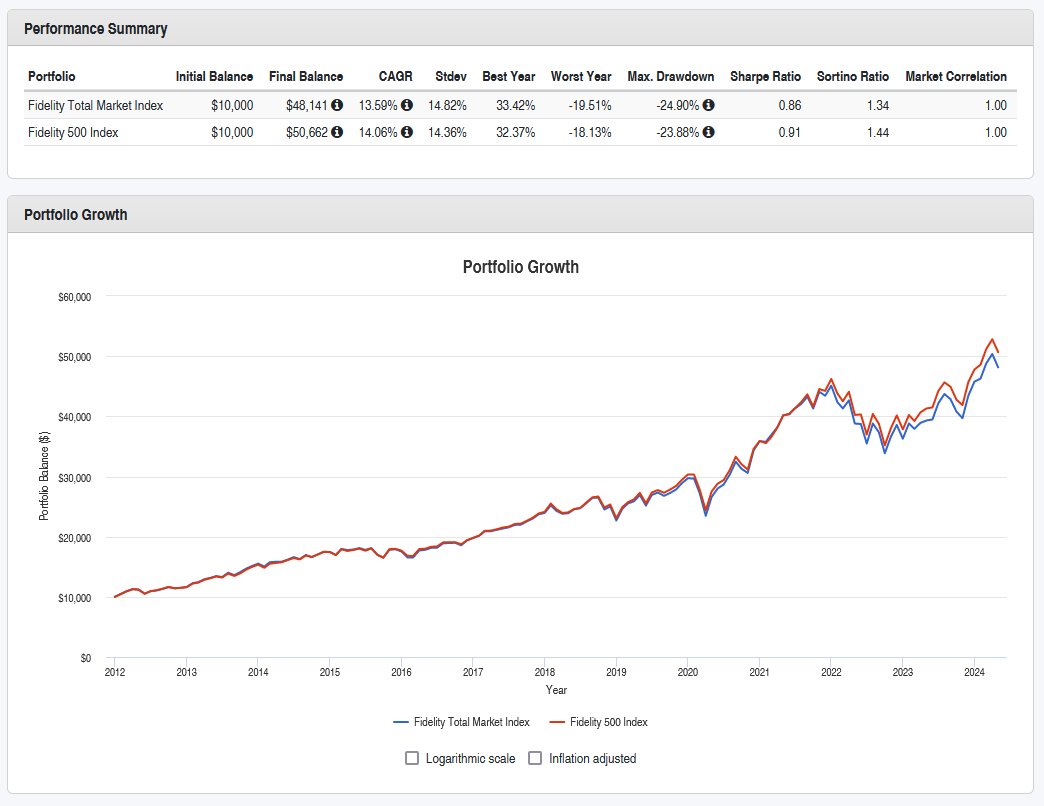The image size is (1044, 806).
Task: Click the 2012 label on the year axis
Action: pos(115,672)
